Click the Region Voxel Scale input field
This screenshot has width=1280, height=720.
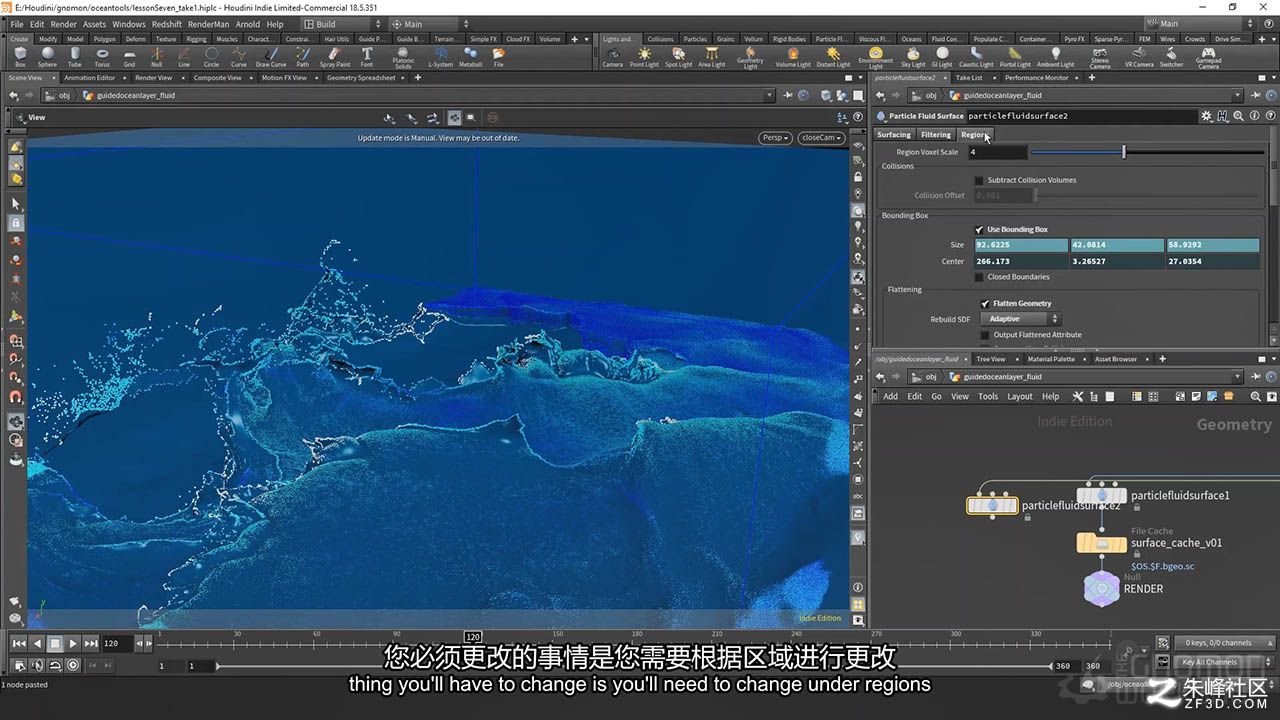996,152
